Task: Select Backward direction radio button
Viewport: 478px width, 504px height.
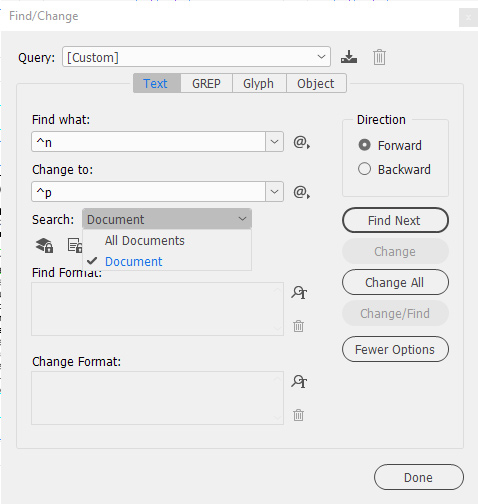Action: [364, 169]
